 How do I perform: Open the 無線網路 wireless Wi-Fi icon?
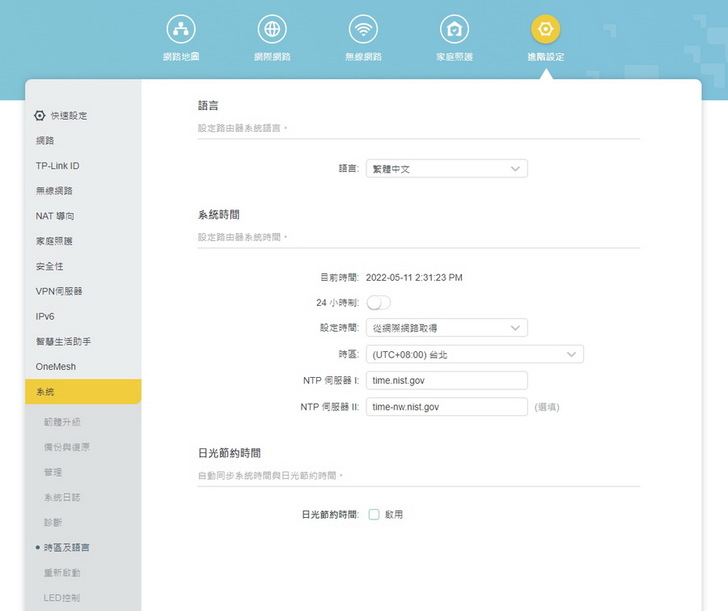pyautogui.click(x=363, y=30)
